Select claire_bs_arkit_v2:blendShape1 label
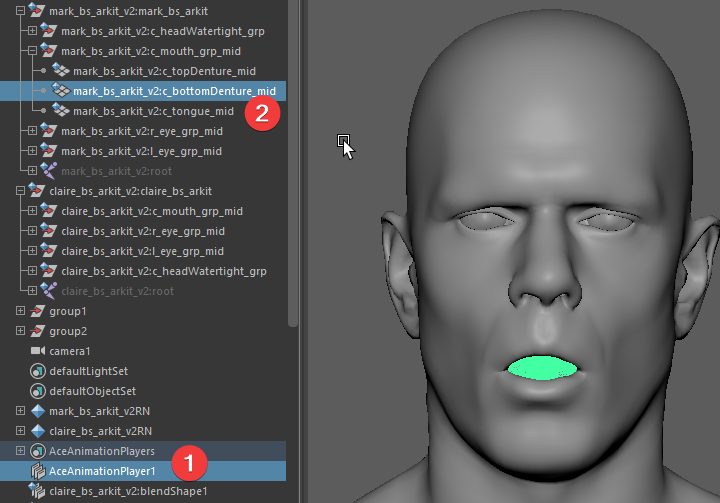This screenshot has height=503, width=720. pyautogui.click(x=128, y=491)
